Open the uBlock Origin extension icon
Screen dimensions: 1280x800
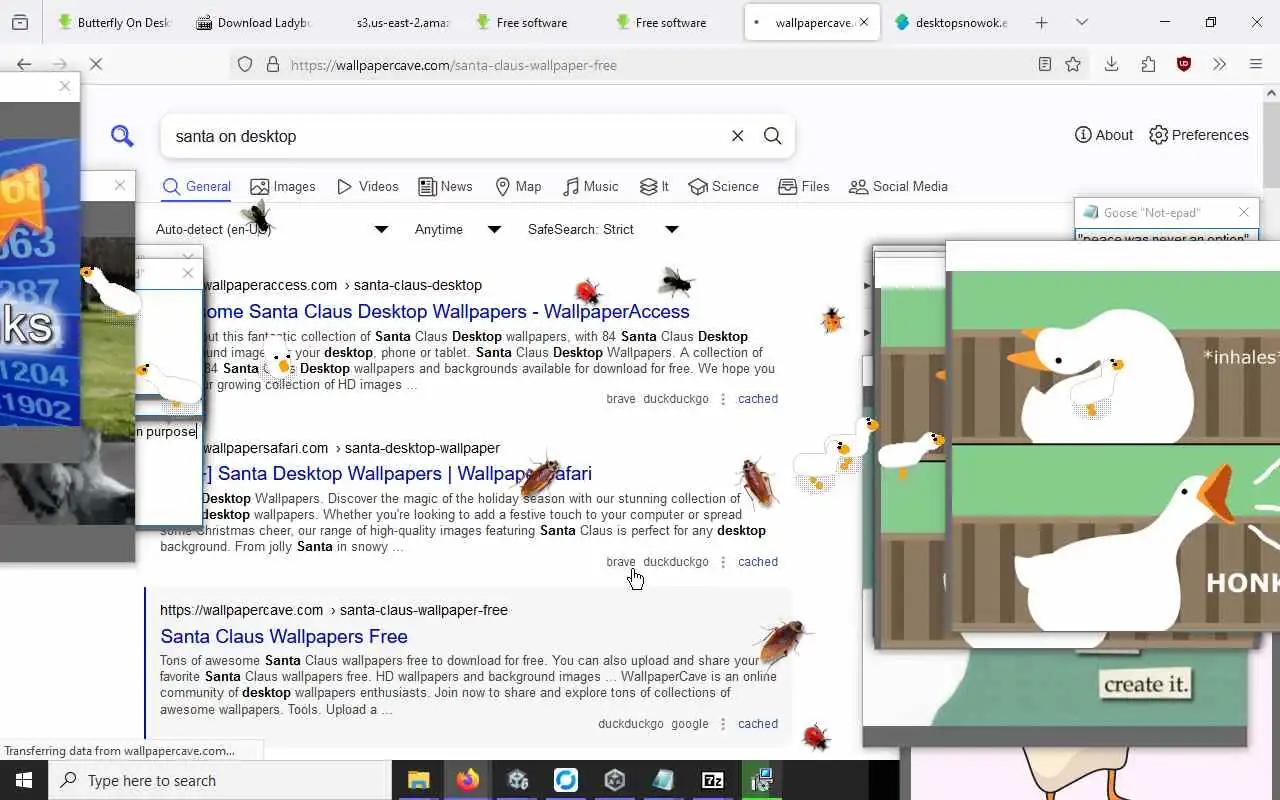1184,64
